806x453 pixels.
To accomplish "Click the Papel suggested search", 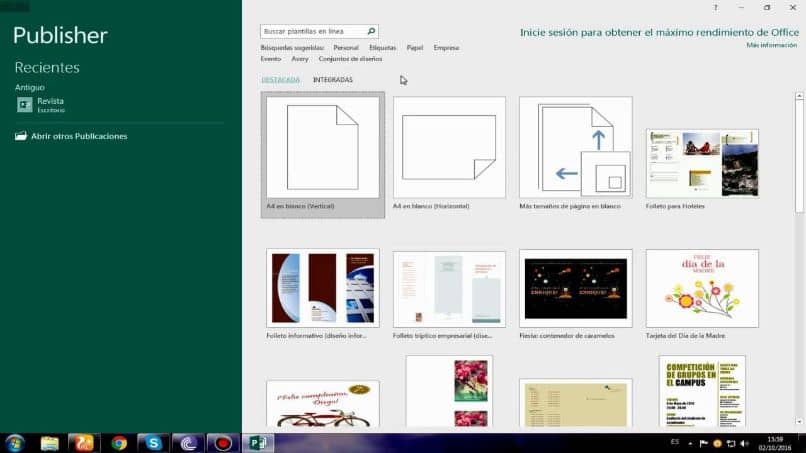I will (x=414, y=47).
